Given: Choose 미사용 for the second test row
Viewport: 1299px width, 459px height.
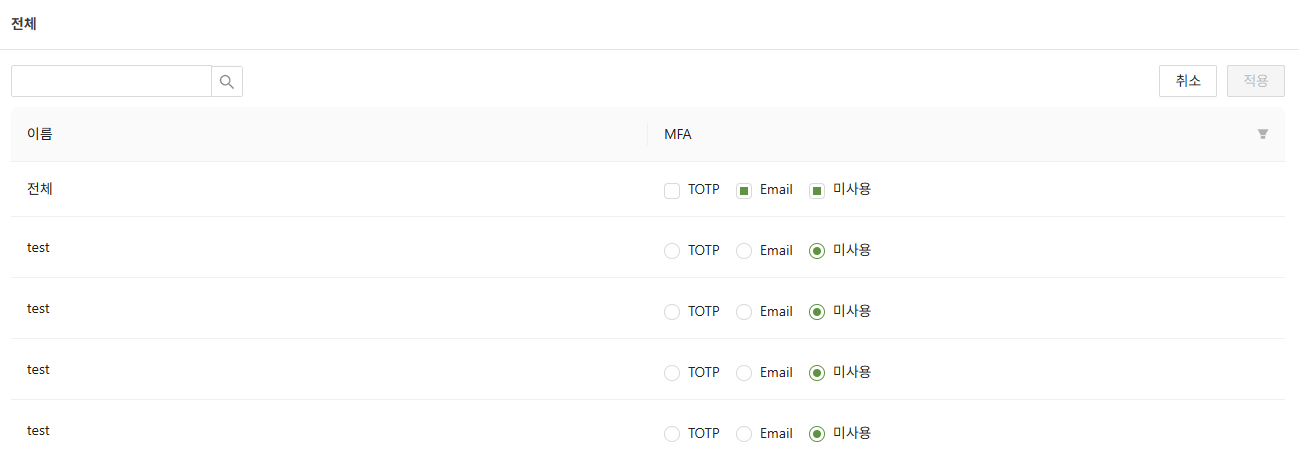Looking at the screenshot, I should point(817,312).
